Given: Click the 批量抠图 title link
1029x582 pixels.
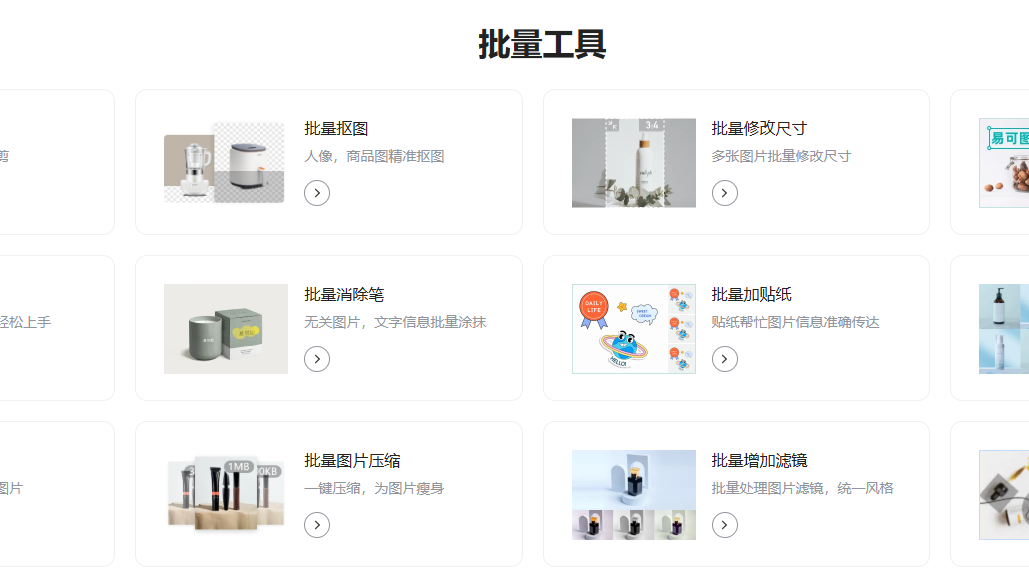Looking at the screenshot, I should (x=336, y=129).
